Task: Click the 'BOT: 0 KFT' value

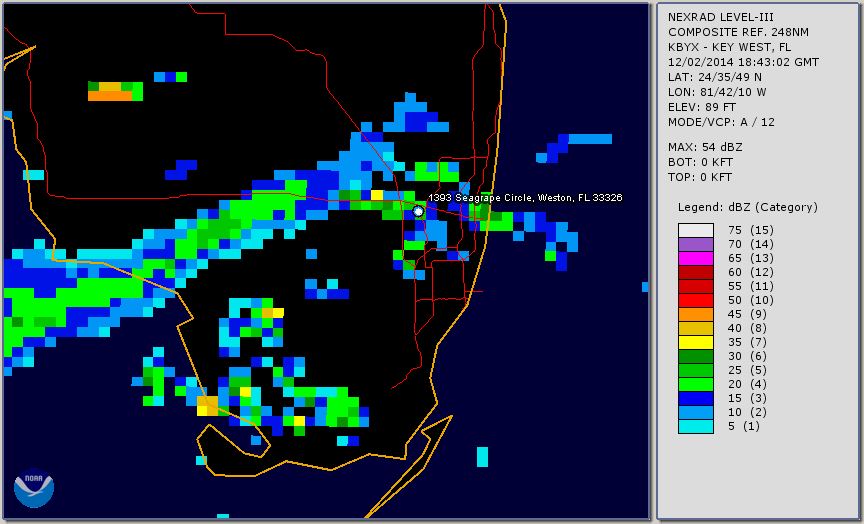Action: coord(700,162)
